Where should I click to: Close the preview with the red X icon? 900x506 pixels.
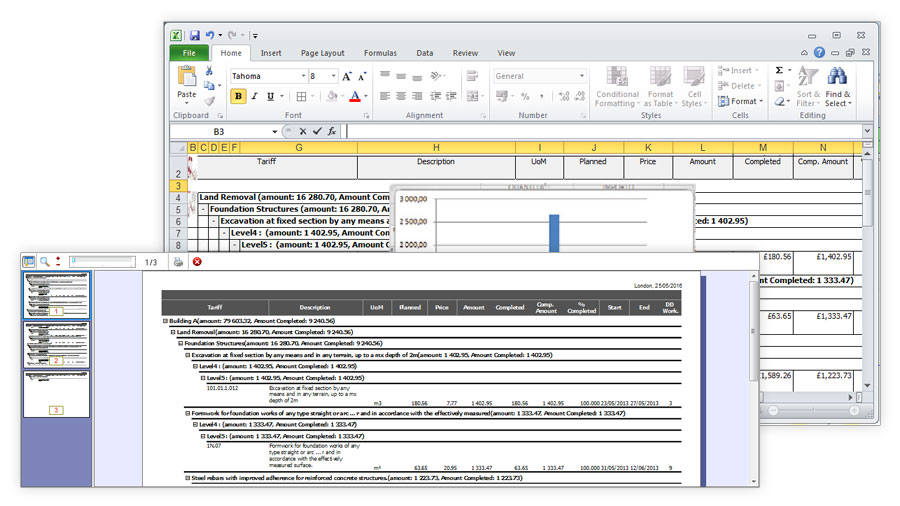pos(197,262)
